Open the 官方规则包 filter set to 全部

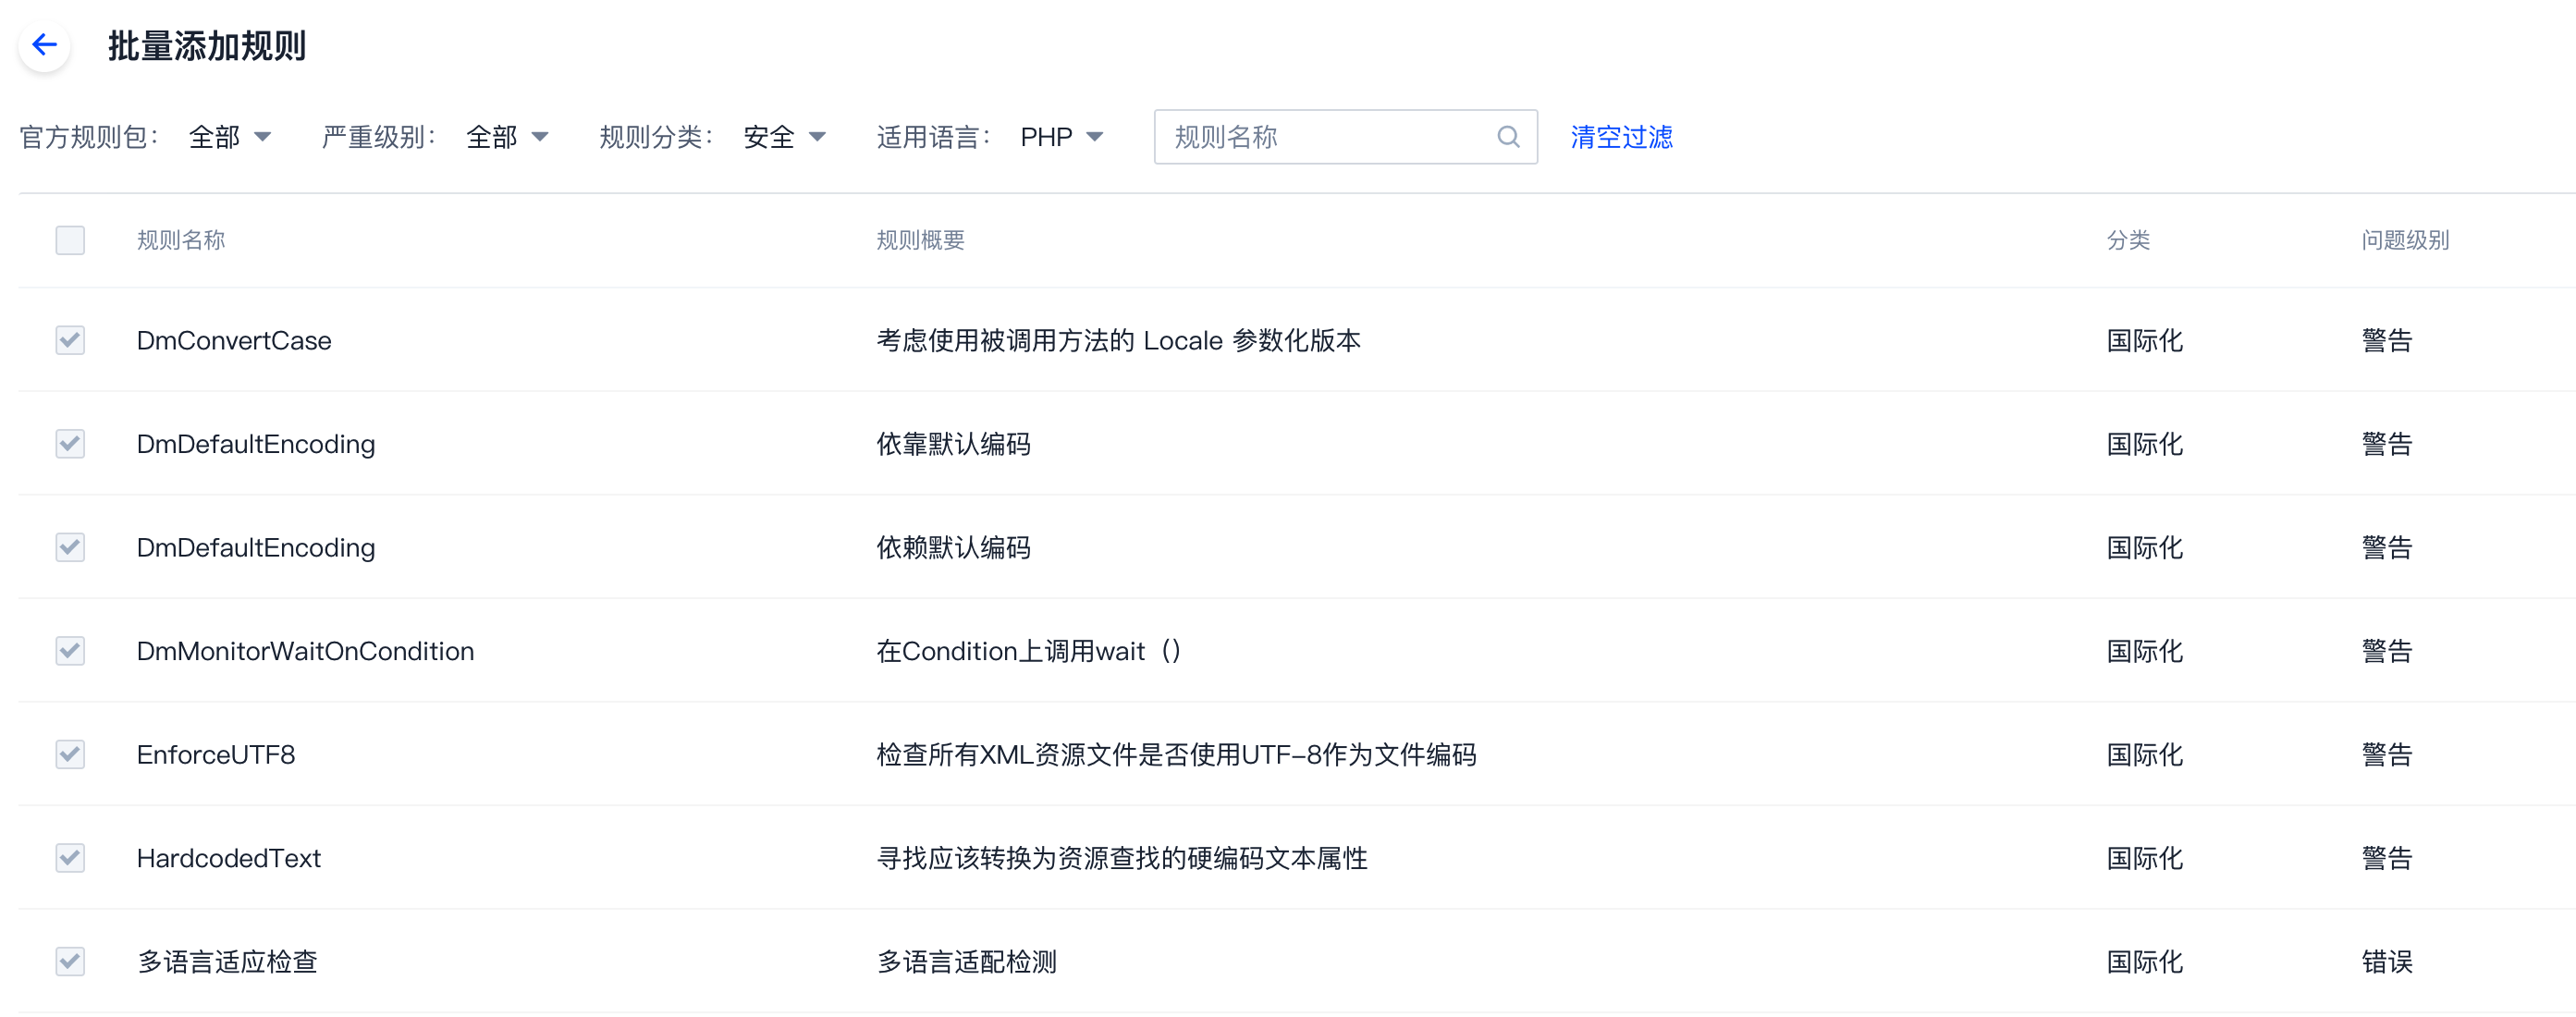[215, 137]
